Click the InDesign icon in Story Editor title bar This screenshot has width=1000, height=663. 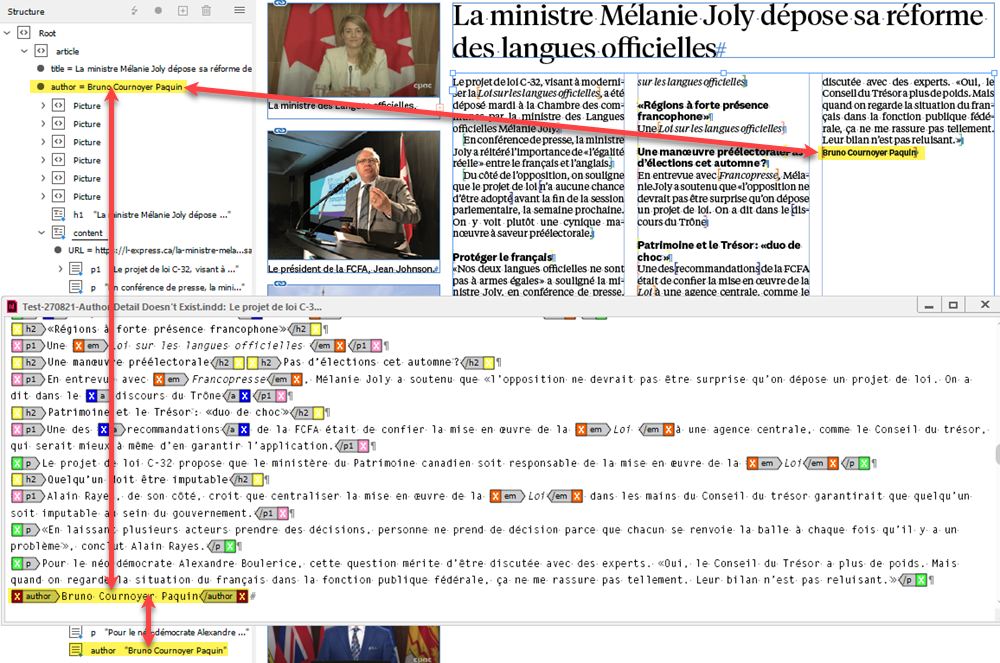(x=12, y=307)
